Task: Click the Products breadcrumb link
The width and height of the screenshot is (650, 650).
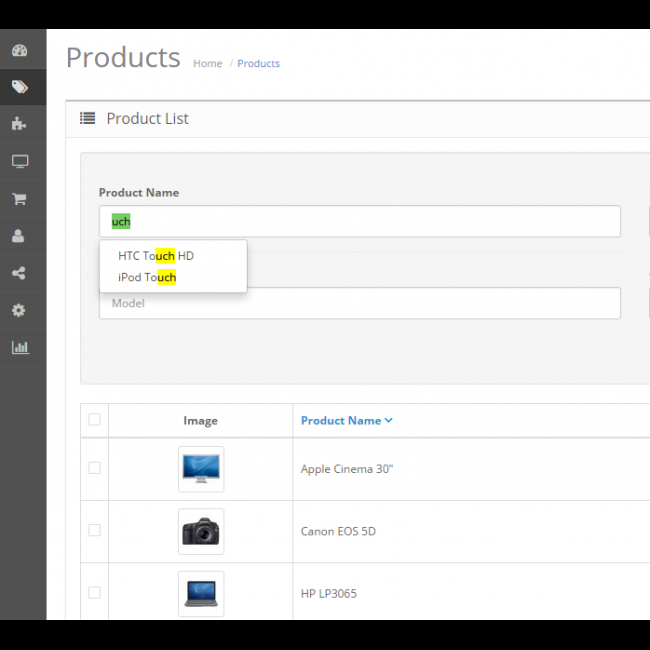Action: pos(258,64)
